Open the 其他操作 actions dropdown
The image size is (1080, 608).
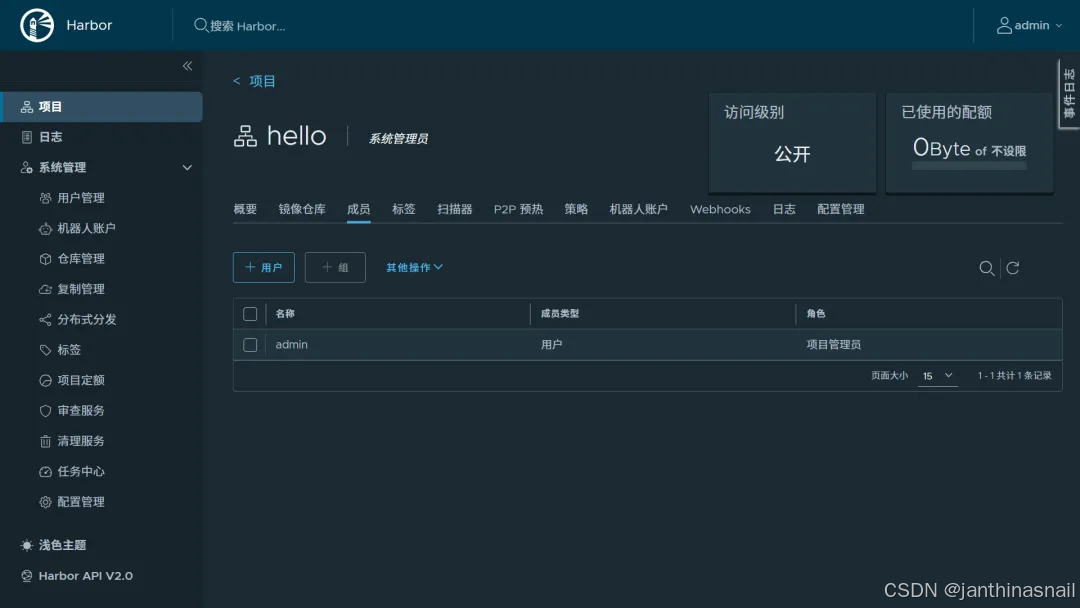(414, 267)
